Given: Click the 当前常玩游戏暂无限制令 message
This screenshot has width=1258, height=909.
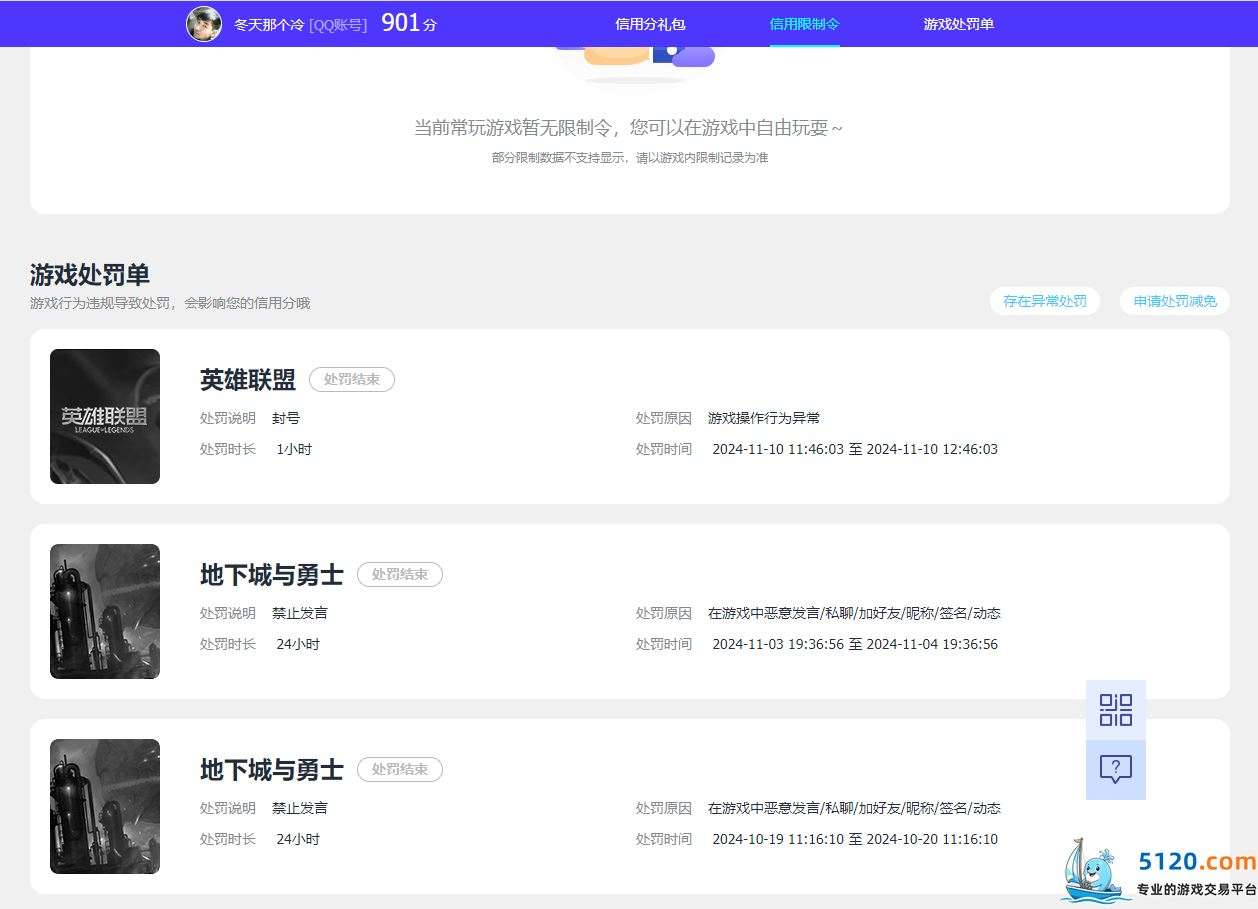Looking at the screenshot, I should (x=629, y=128).
